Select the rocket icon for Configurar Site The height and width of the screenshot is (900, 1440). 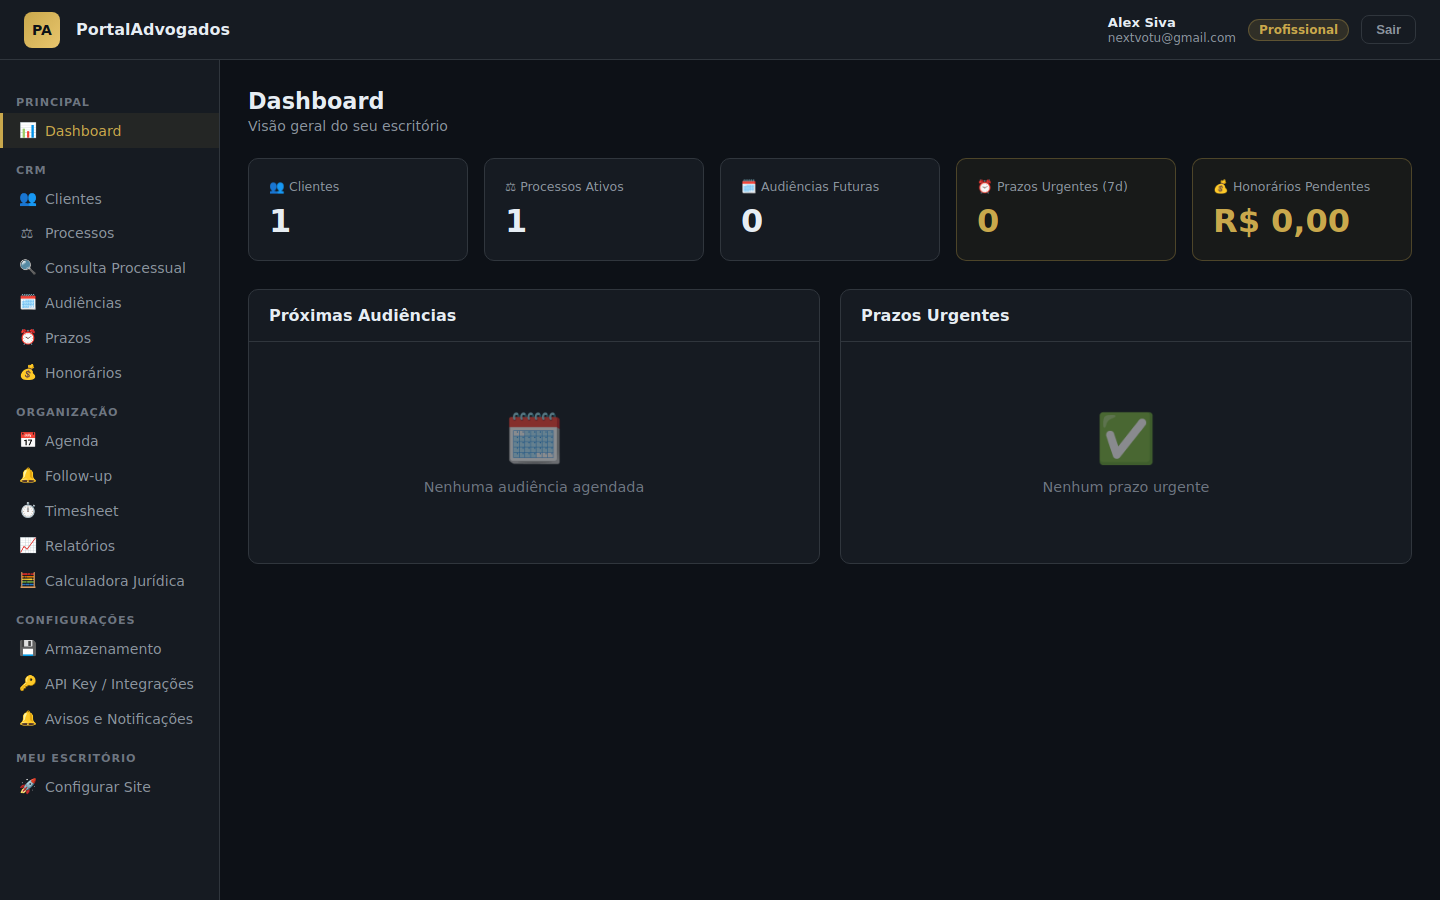tap(27, 786)
